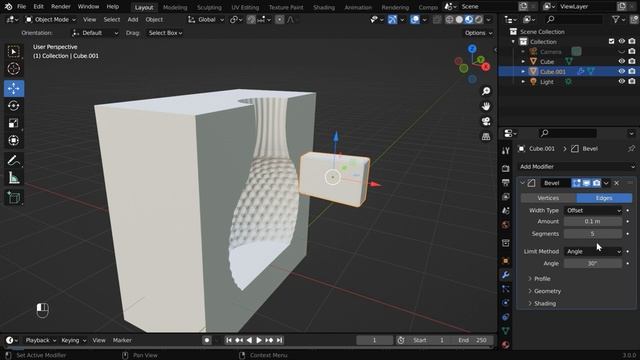Toggle Bevel modifier edit mode display

point(576,183)
